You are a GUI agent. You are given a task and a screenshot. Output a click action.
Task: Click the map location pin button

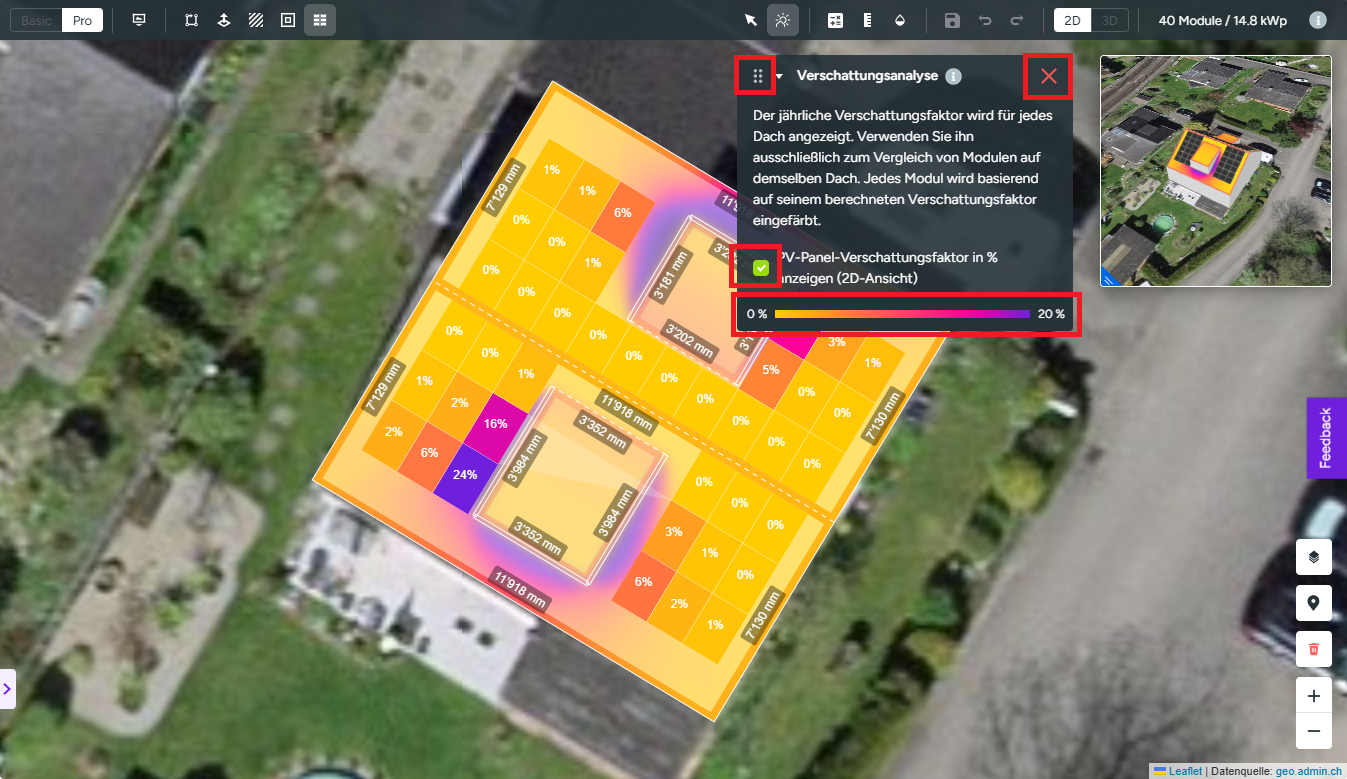pyautogui.click(x=1313, y=603)
